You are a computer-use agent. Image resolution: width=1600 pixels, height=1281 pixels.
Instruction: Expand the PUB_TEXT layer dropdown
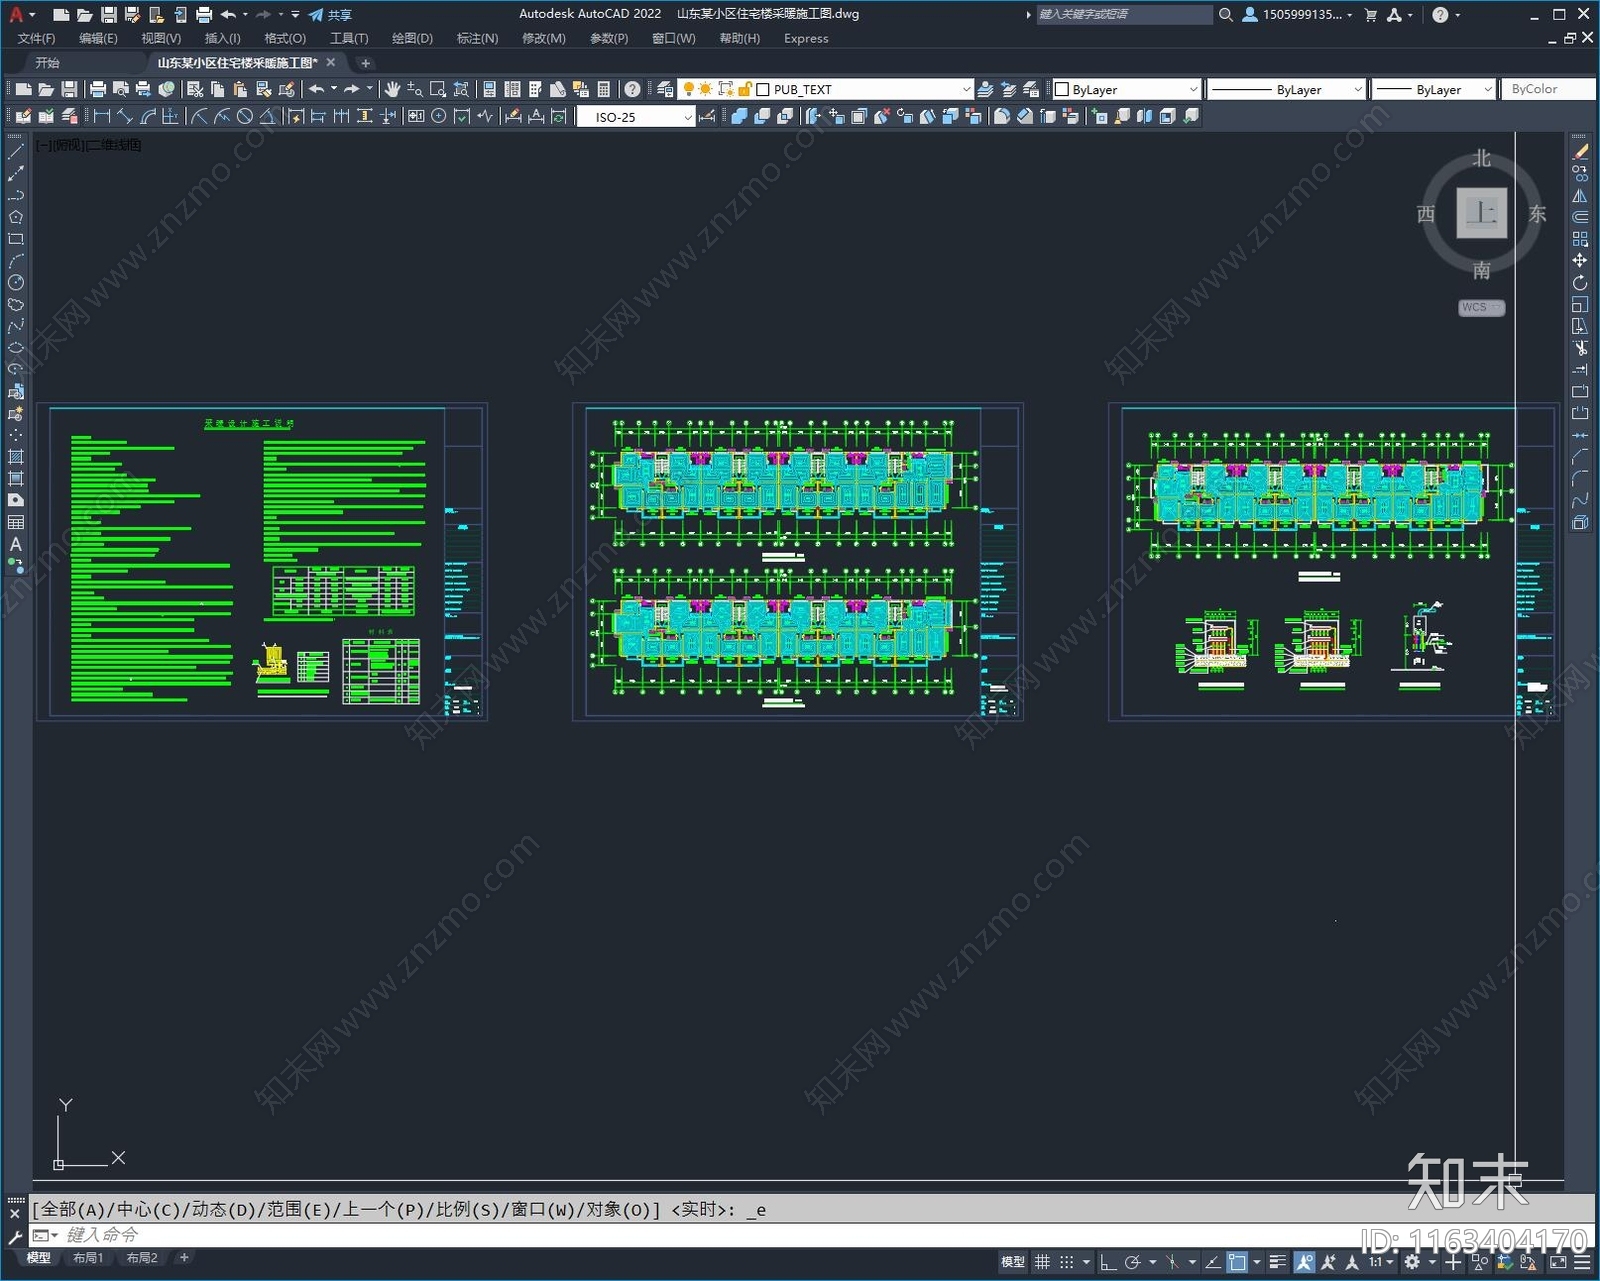click(965, 89)
